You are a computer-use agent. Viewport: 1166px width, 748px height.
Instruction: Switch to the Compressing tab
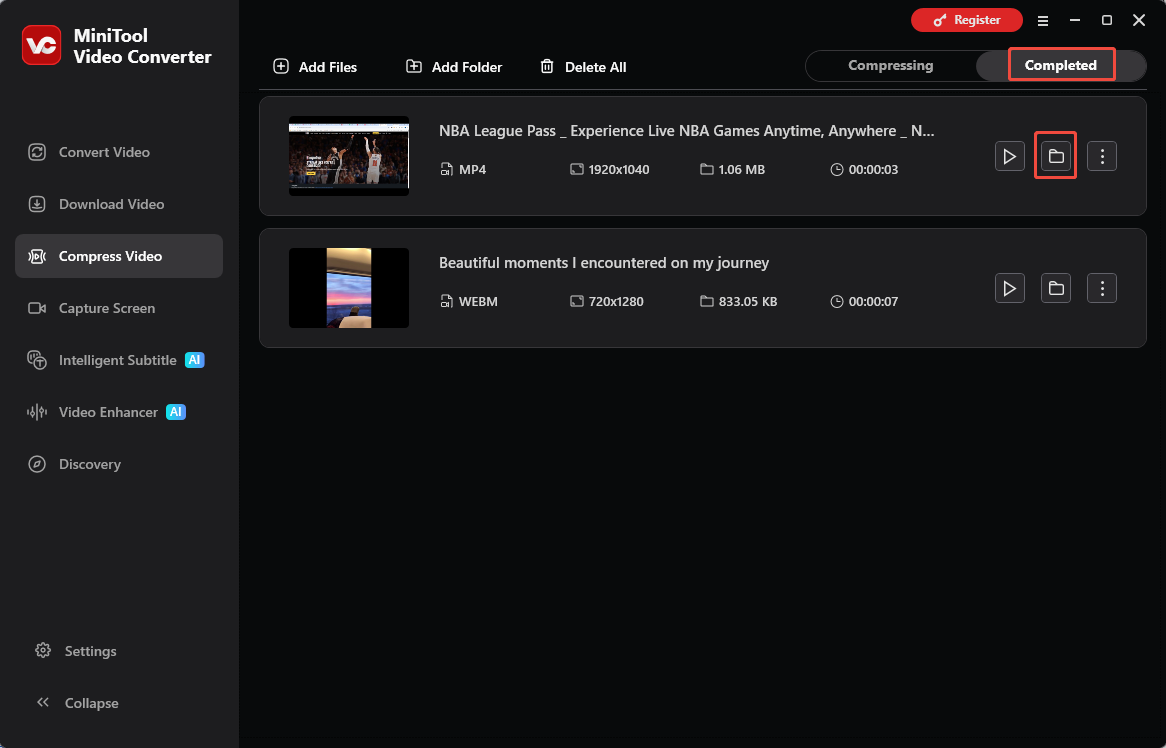coord(890,65)
